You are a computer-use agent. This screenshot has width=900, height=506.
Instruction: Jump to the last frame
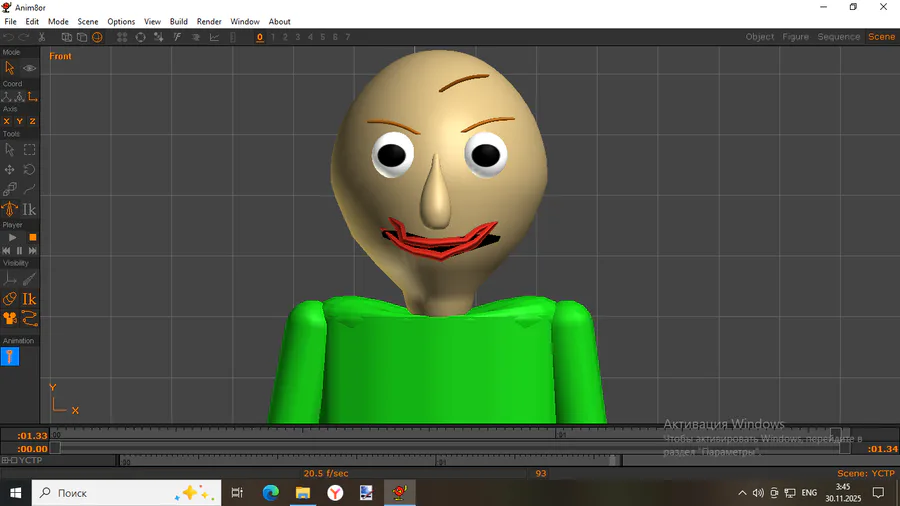(33, 251)
